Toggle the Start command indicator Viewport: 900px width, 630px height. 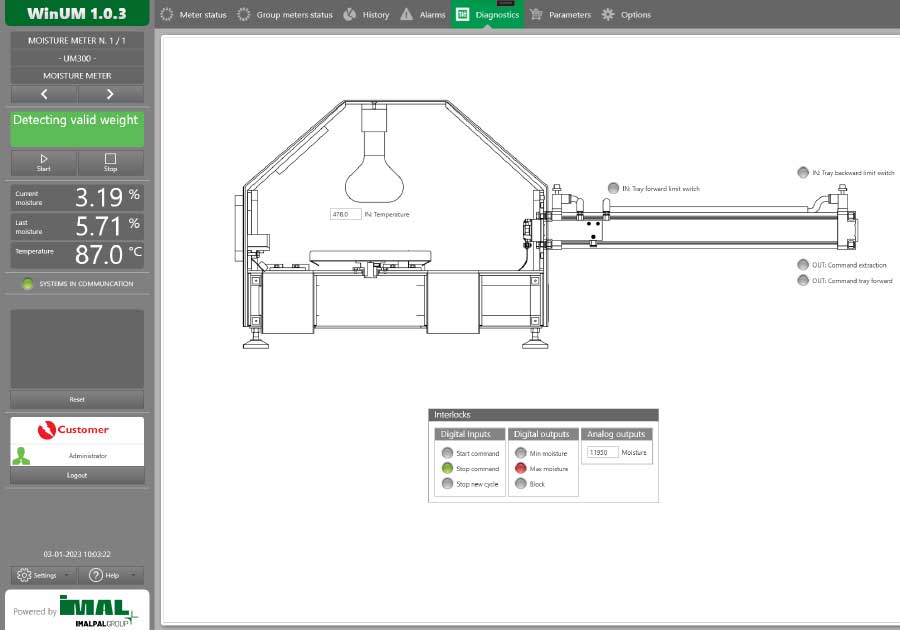(447, 453)
